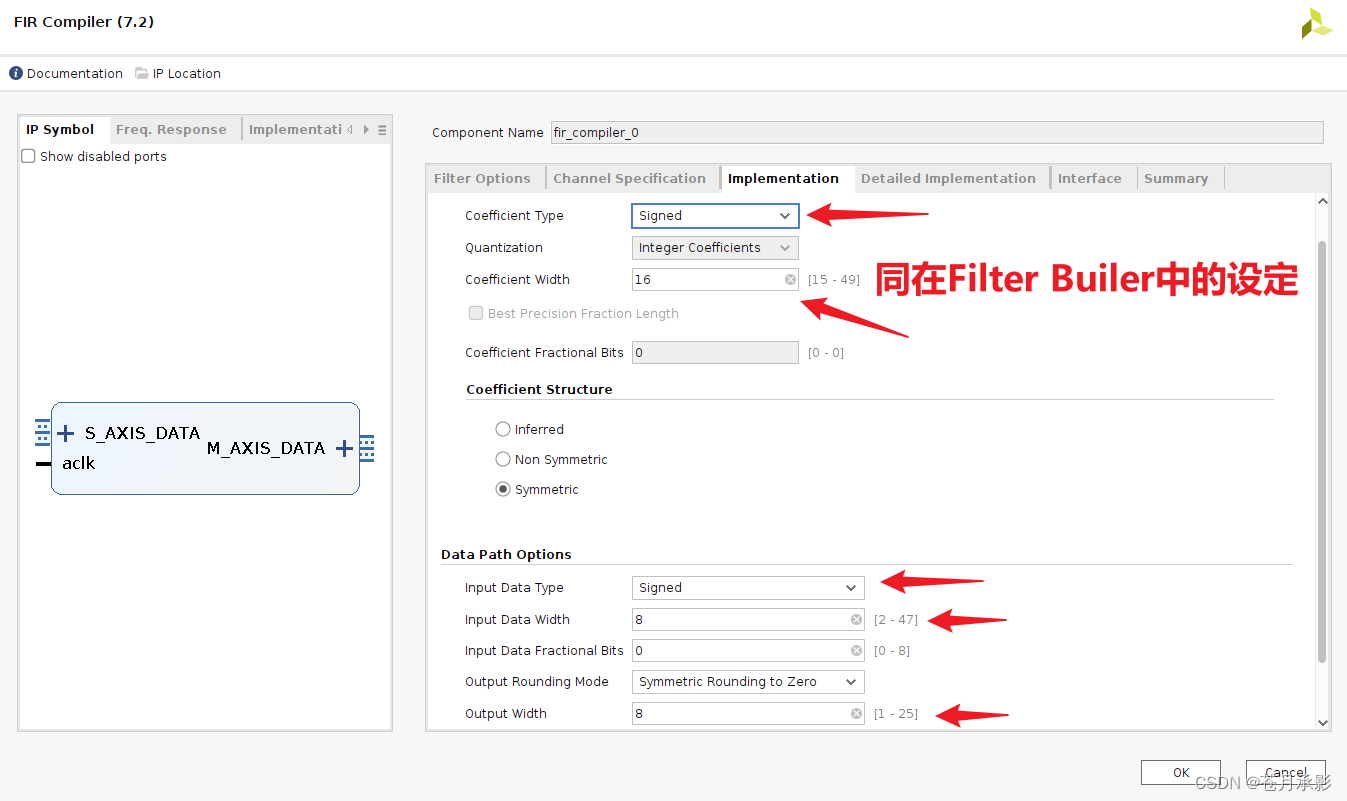Select Inferred coefficient structure
The height and width of the screenshot is (801, 1347).
coord(503,429)
